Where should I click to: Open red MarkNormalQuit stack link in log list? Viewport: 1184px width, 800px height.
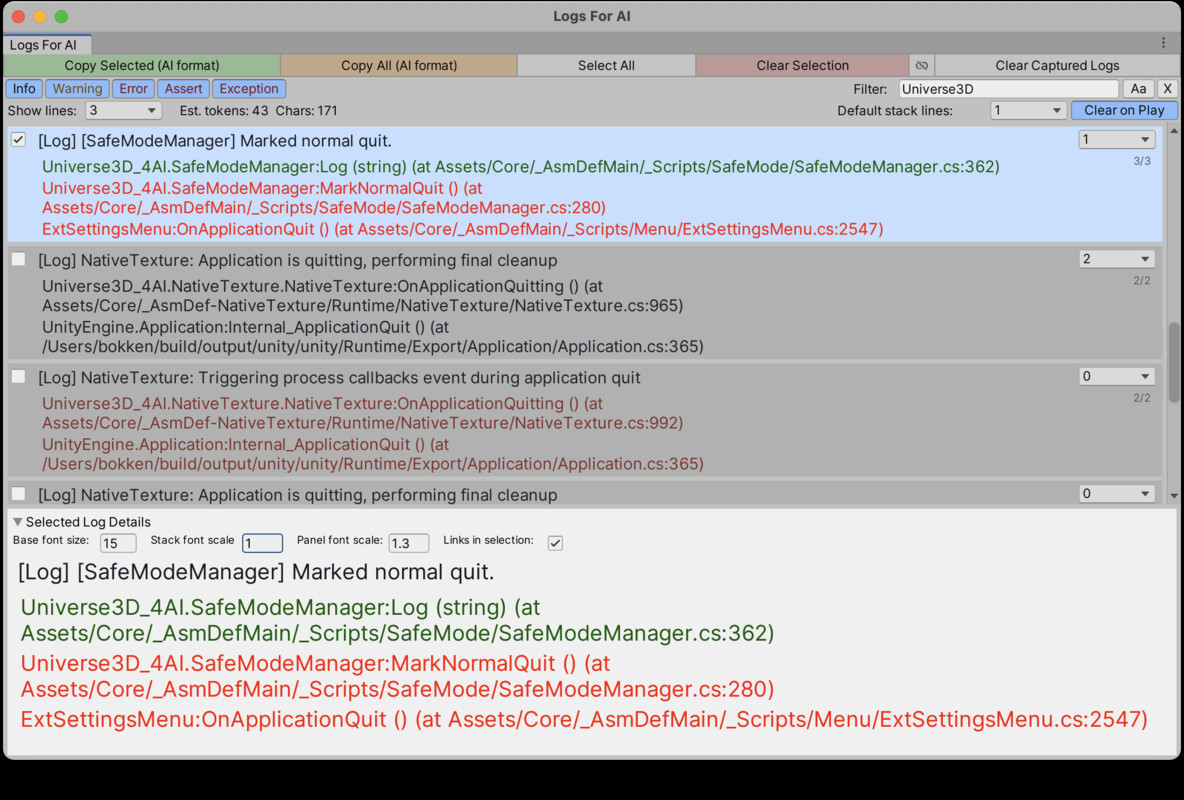click(x=324, y=198)
